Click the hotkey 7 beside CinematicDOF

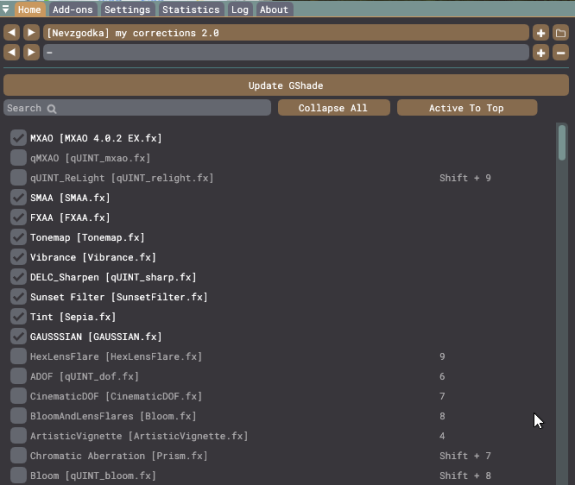click(442, 396)
